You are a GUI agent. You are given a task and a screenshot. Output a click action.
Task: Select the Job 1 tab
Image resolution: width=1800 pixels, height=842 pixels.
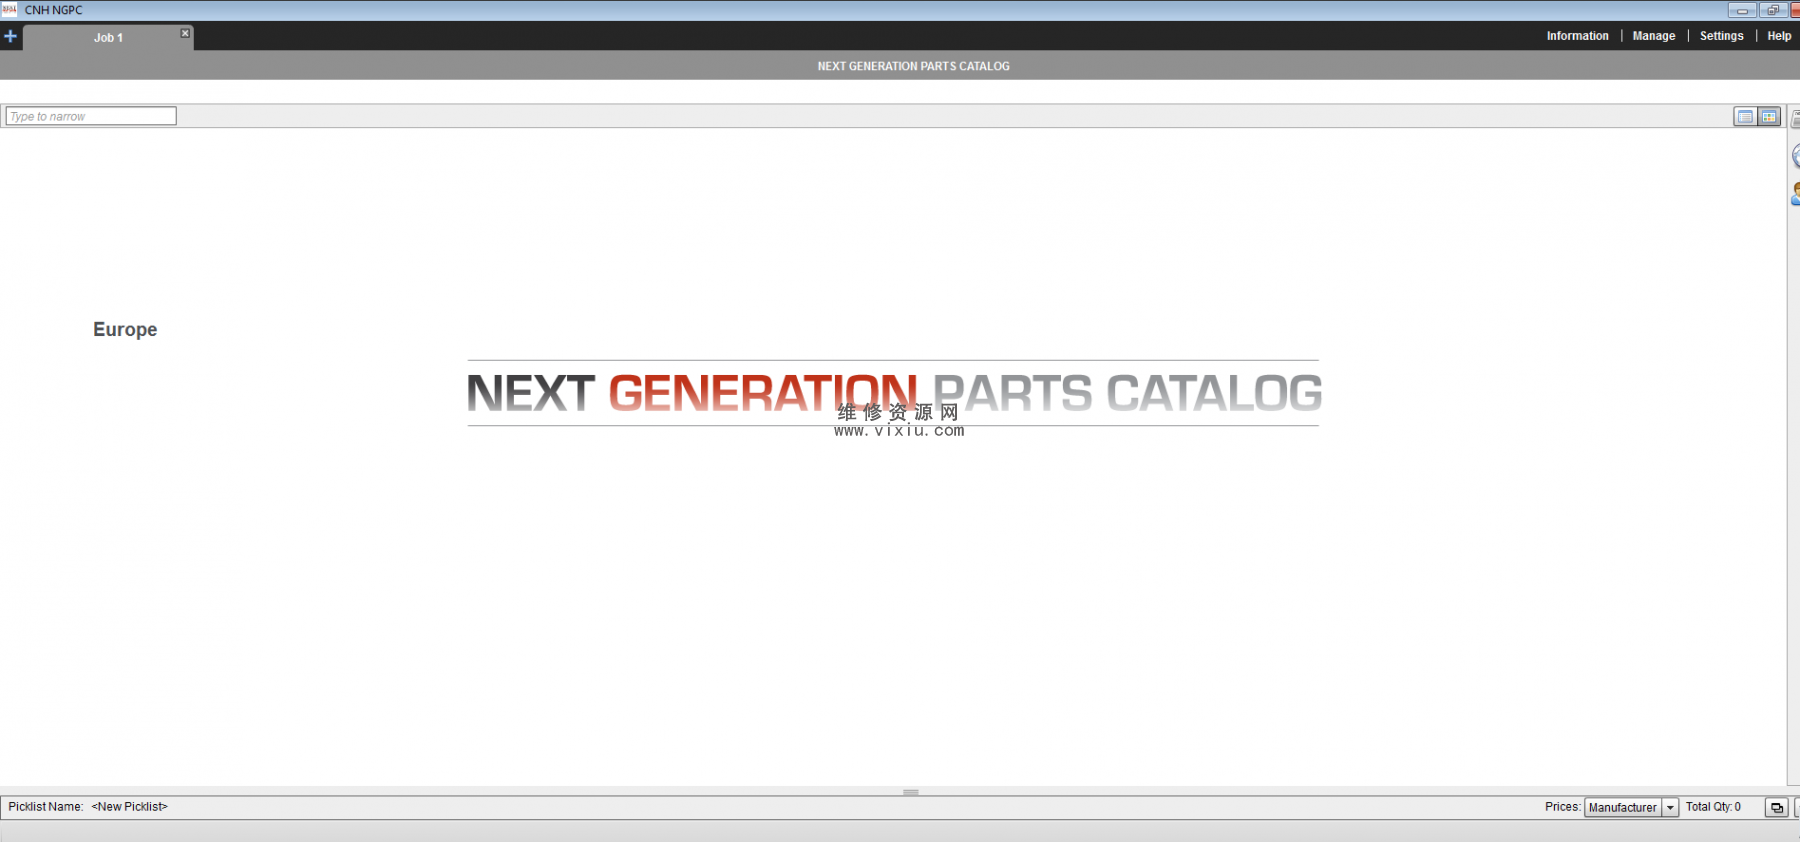[x=108, y=38]
